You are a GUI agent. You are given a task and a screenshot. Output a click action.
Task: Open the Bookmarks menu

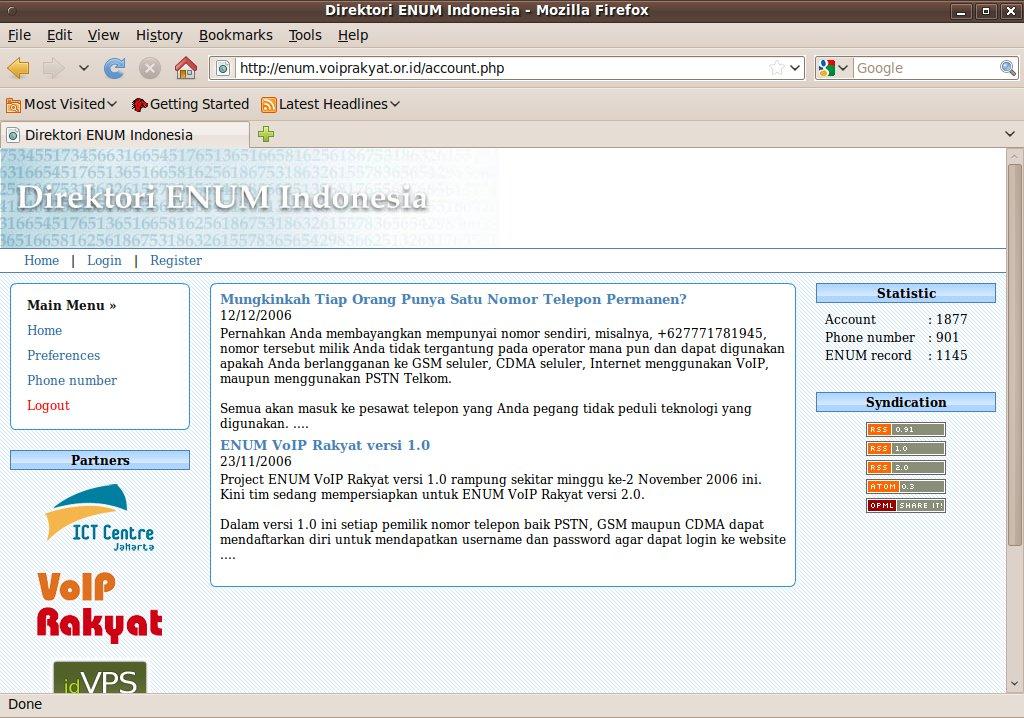pyautogui.click(x=235, y=35)
